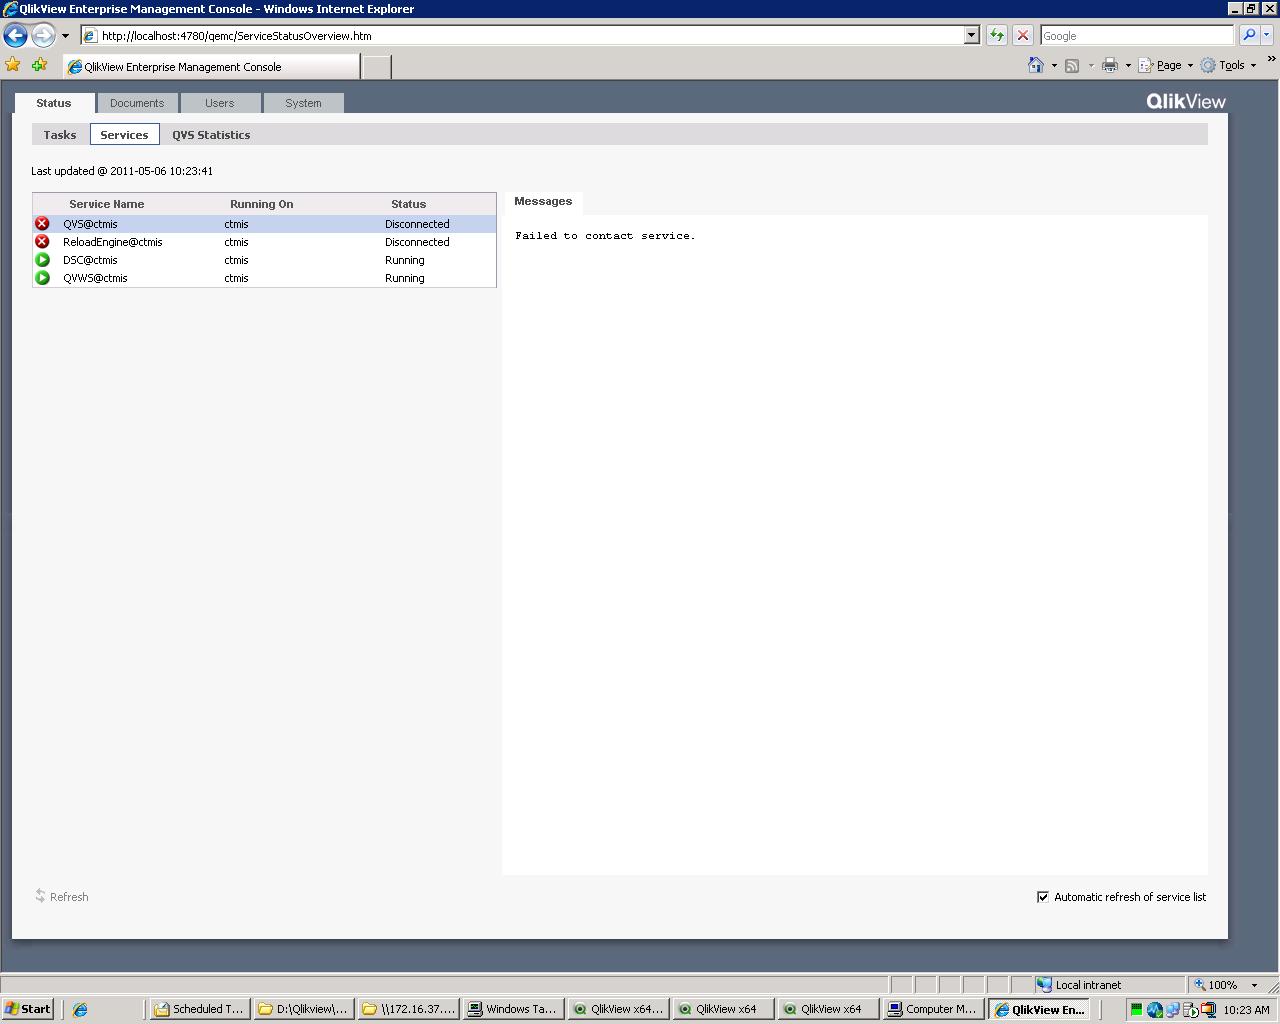Click the search magnifier icon
Image resolution: width=1280 pixels, height=1024 pixels.
point(1249,35)
